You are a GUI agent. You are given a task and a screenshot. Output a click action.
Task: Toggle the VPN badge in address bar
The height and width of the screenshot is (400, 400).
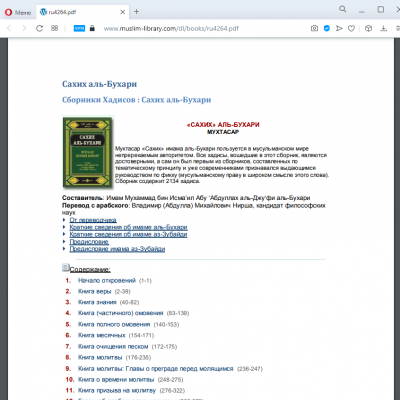79,29
